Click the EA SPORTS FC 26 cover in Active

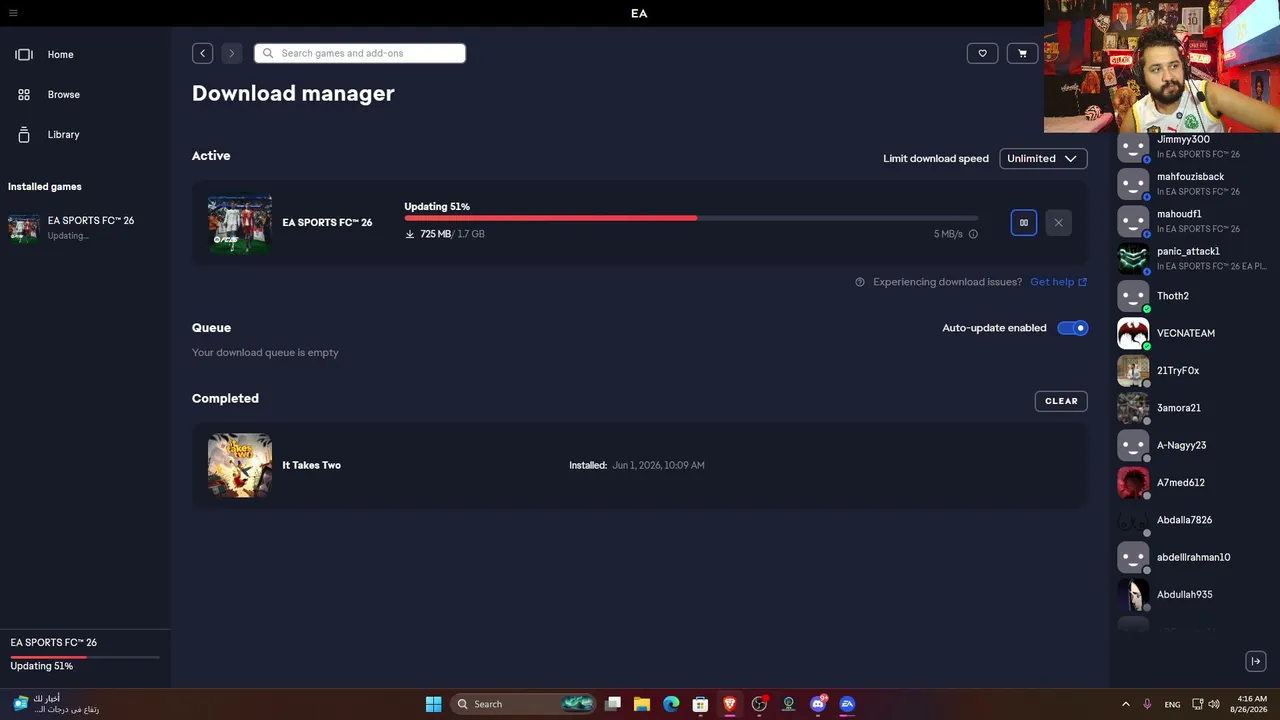240,223
